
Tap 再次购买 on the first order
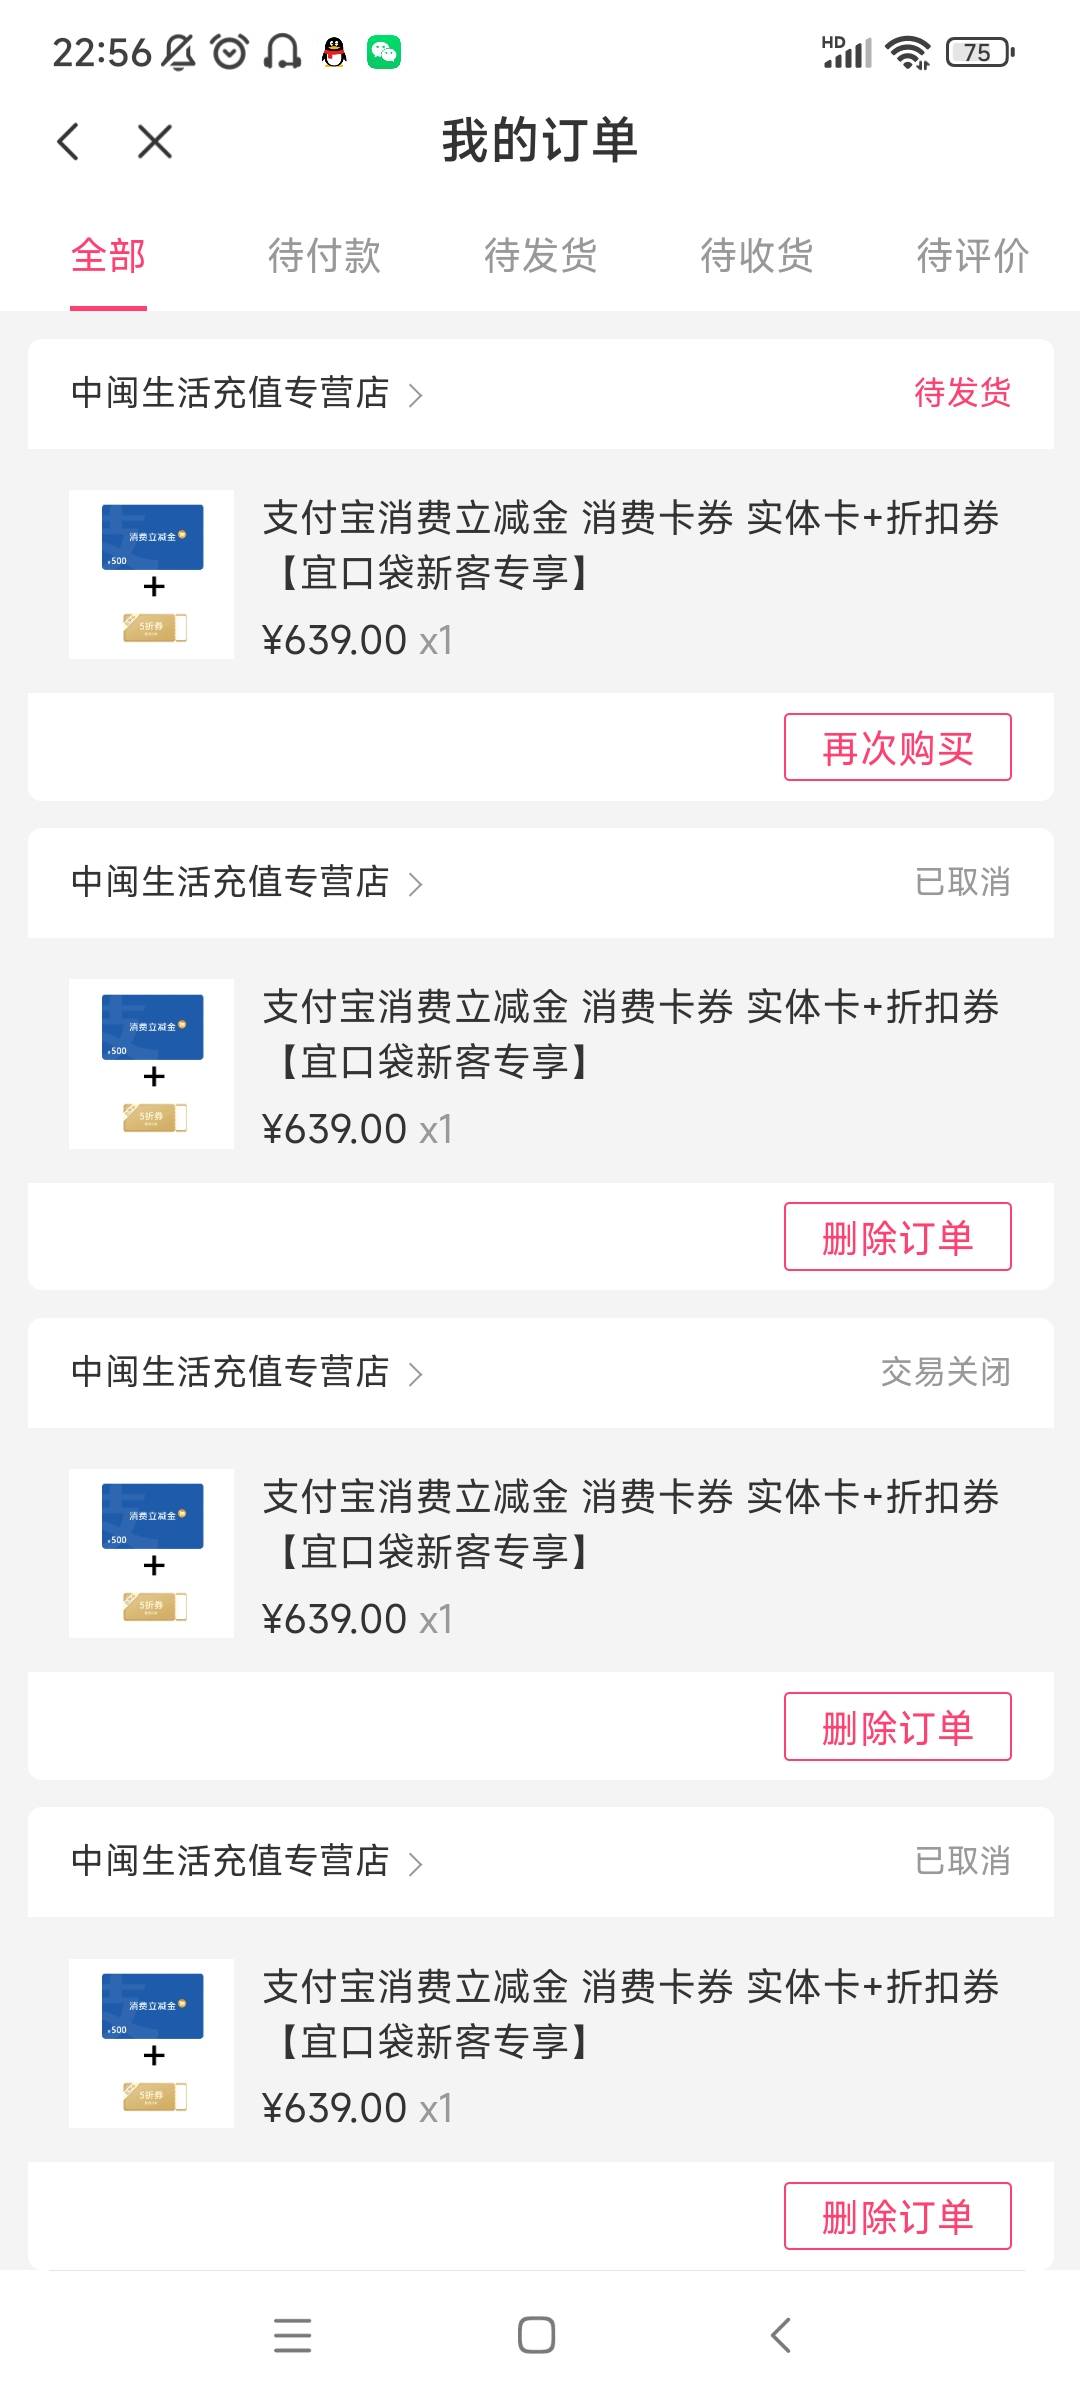pos(897,747)
